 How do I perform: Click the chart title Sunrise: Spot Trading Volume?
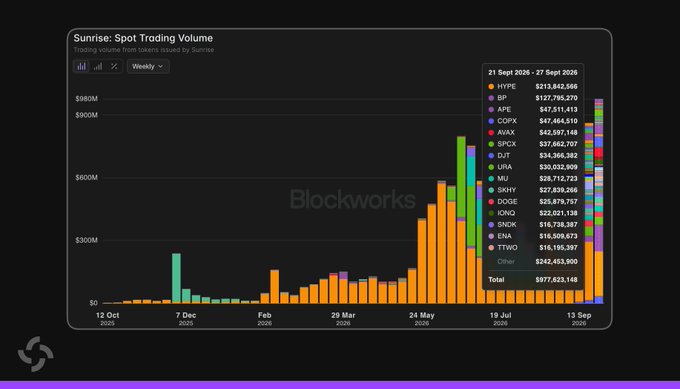[143, 38]
